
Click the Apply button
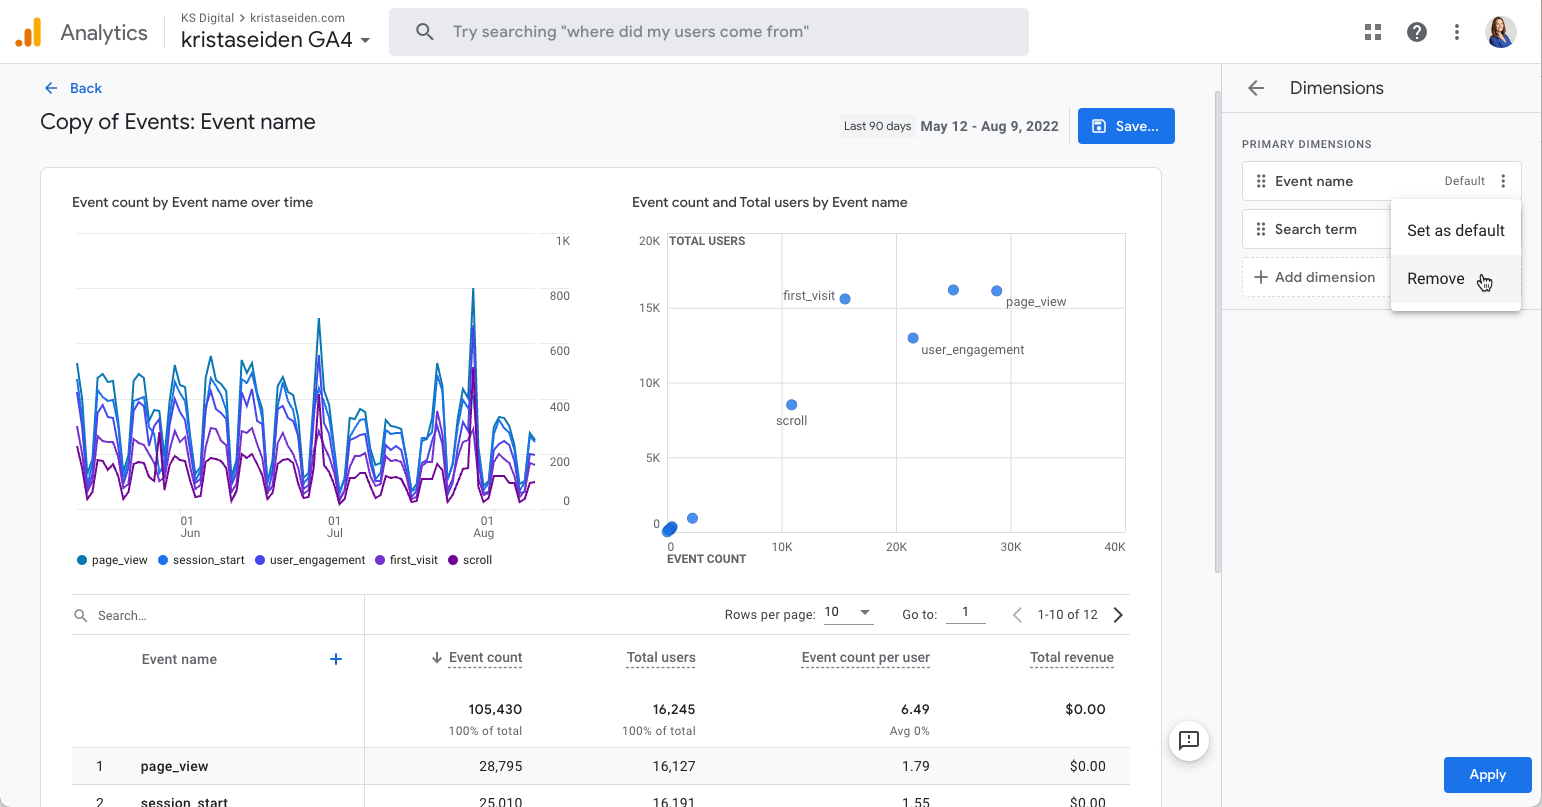[1487, 775]
